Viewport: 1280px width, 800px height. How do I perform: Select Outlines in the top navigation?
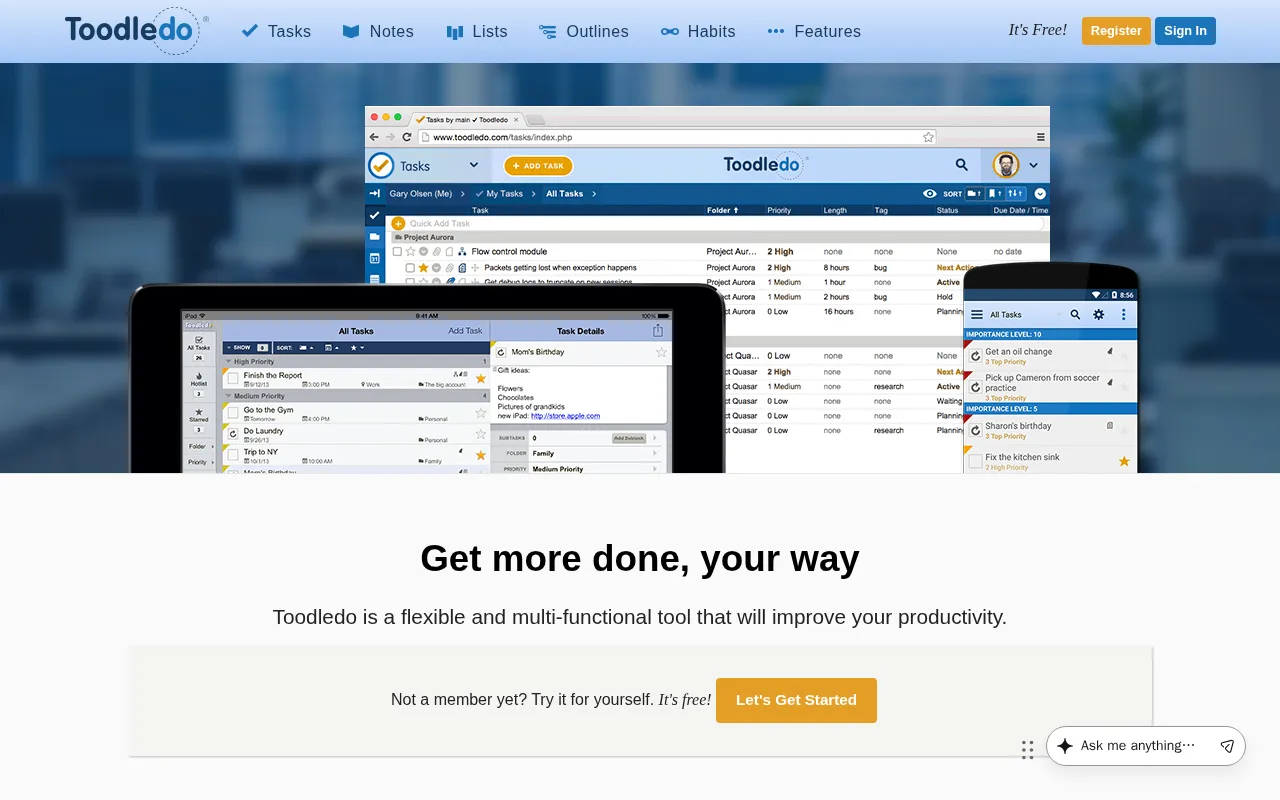(x=584, y=31)
